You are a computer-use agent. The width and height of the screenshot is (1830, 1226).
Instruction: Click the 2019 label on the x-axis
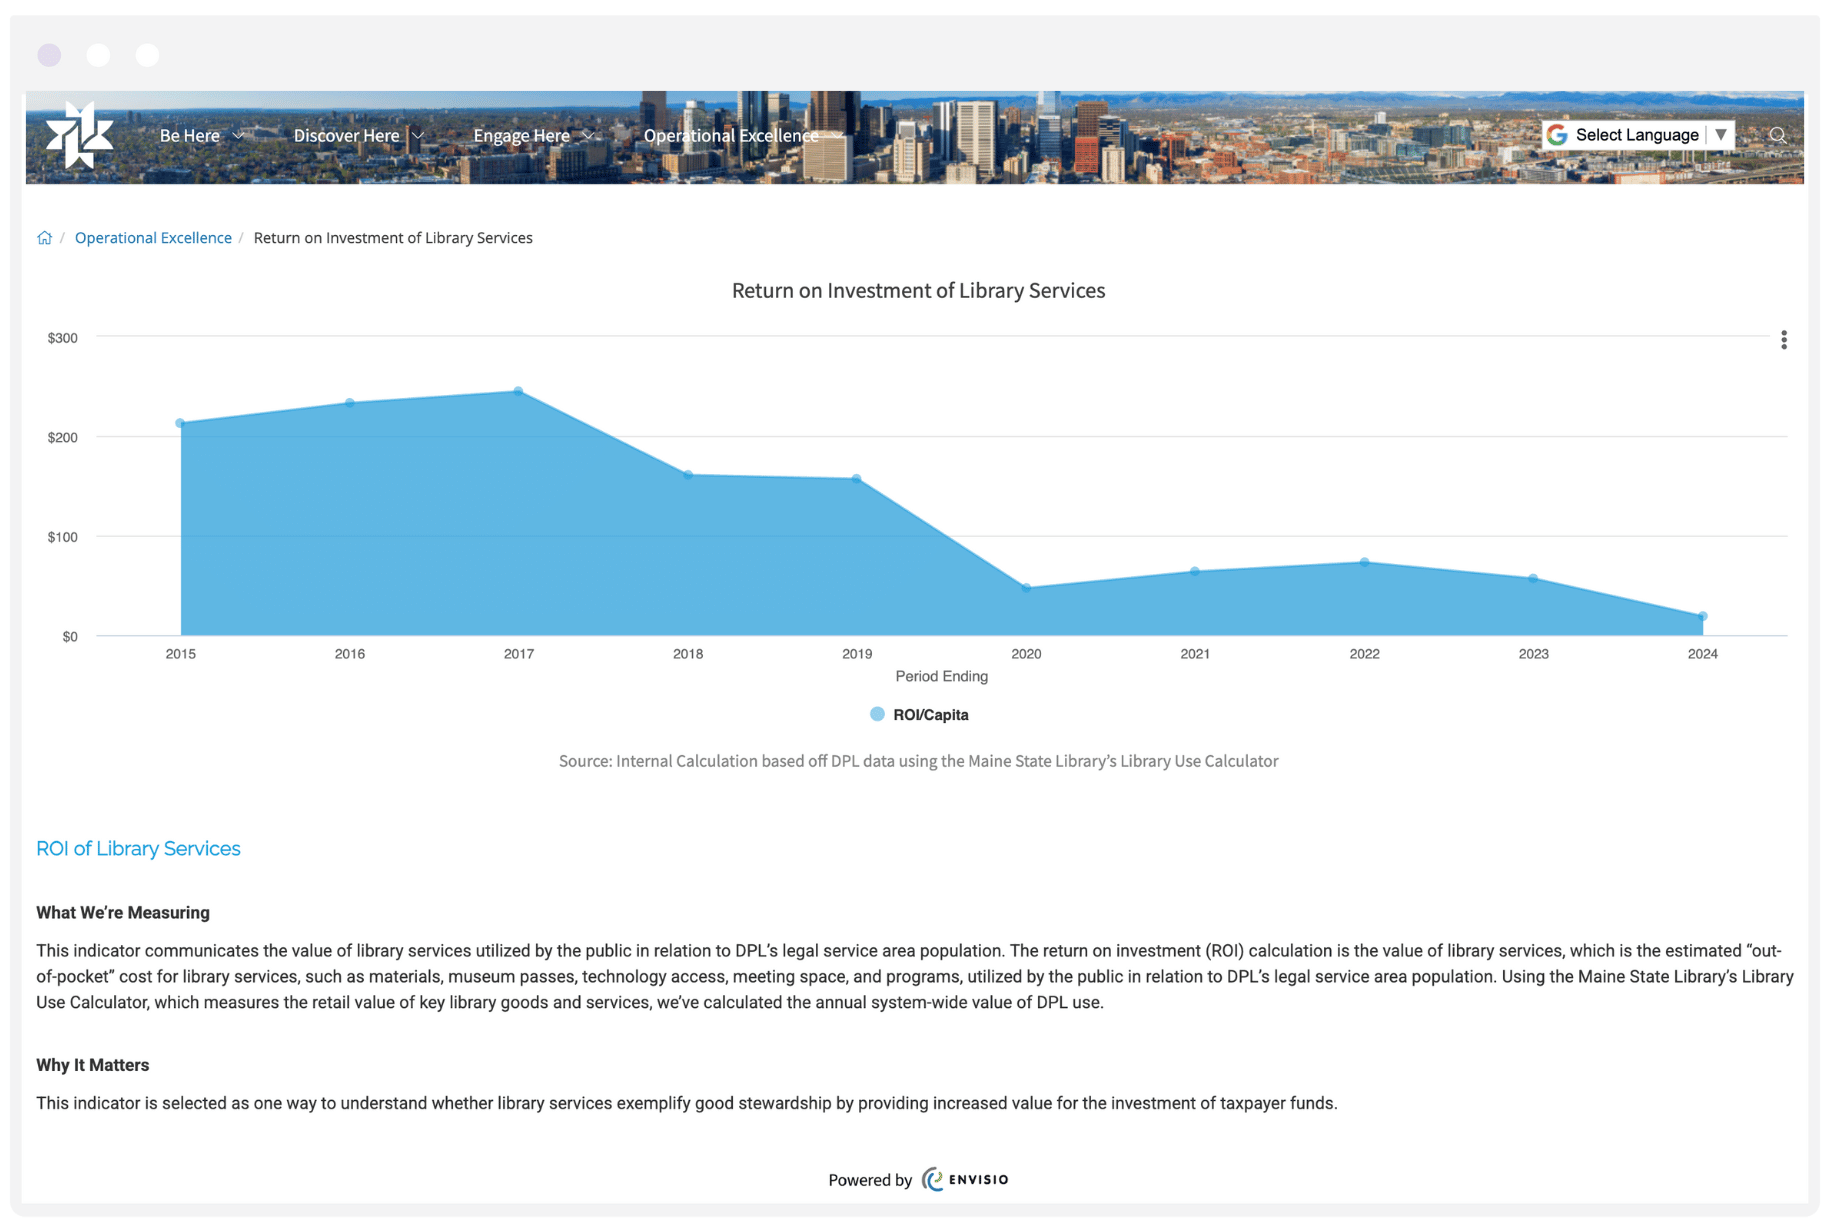857,654
